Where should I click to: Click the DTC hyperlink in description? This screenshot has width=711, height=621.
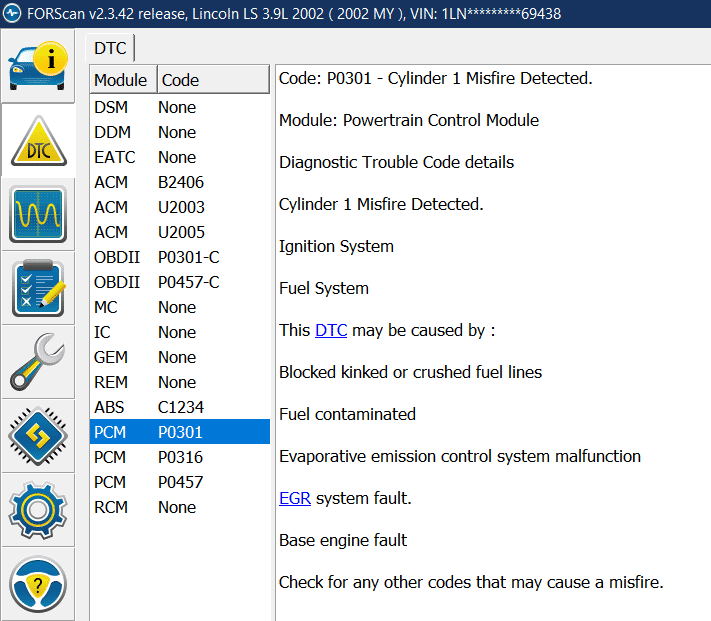coord(331,330)
